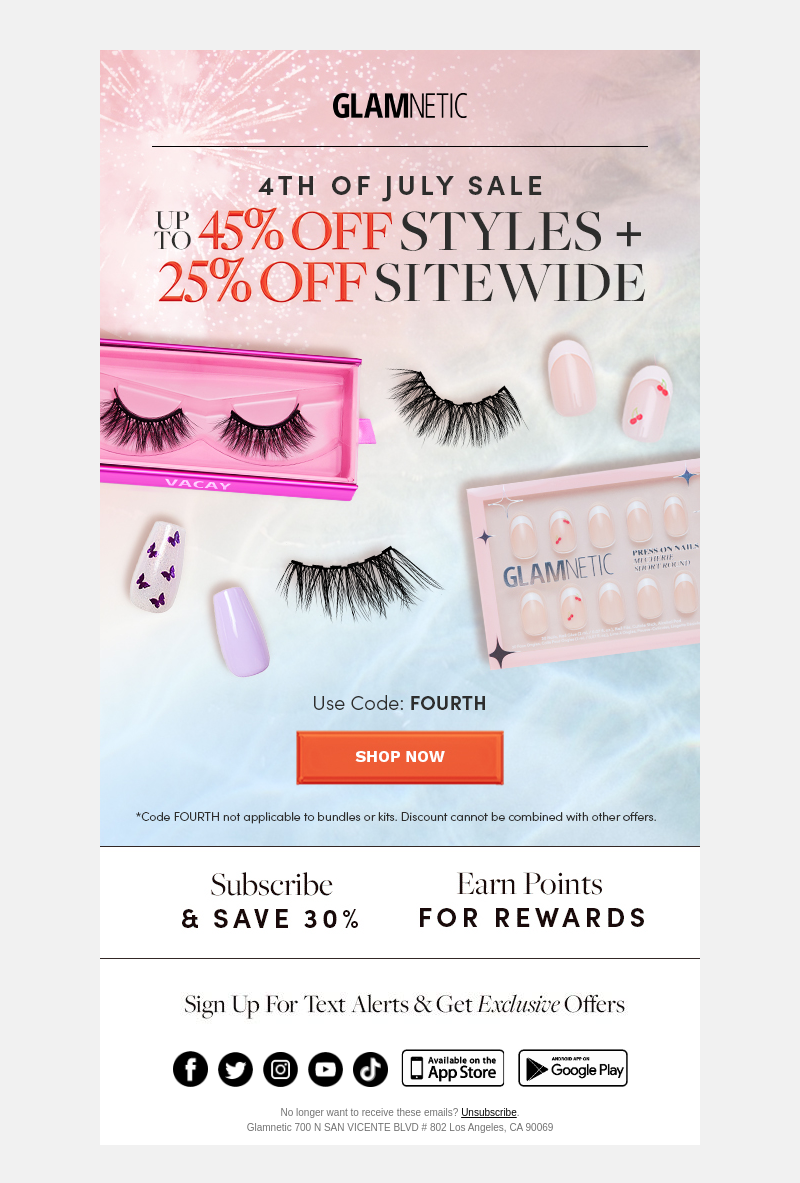This screenshot has width=800, height=1183.
Task: Click the Glamnetic logo at top
Action: 400,106
